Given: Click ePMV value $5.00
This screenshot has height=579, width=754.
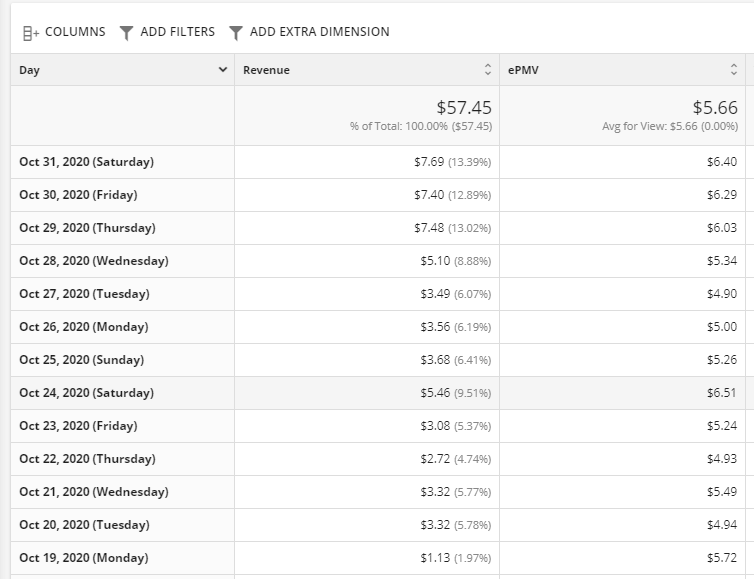Looking at the screenshot, I should [722, 327].
